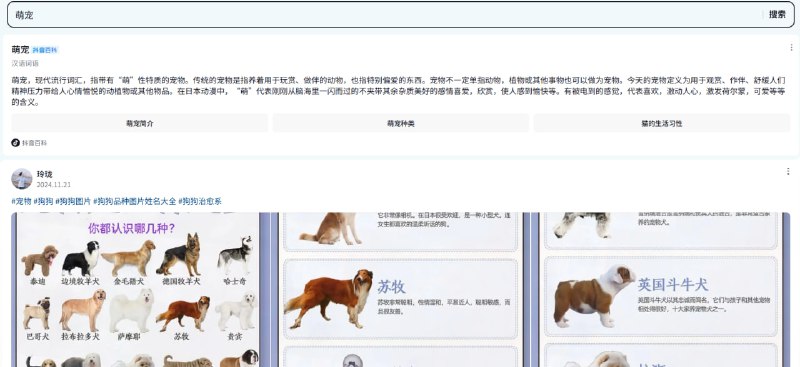Click the 萌宠 definition paragraph
The height and width of the screenshot is (367, 800).
(398, 91)
